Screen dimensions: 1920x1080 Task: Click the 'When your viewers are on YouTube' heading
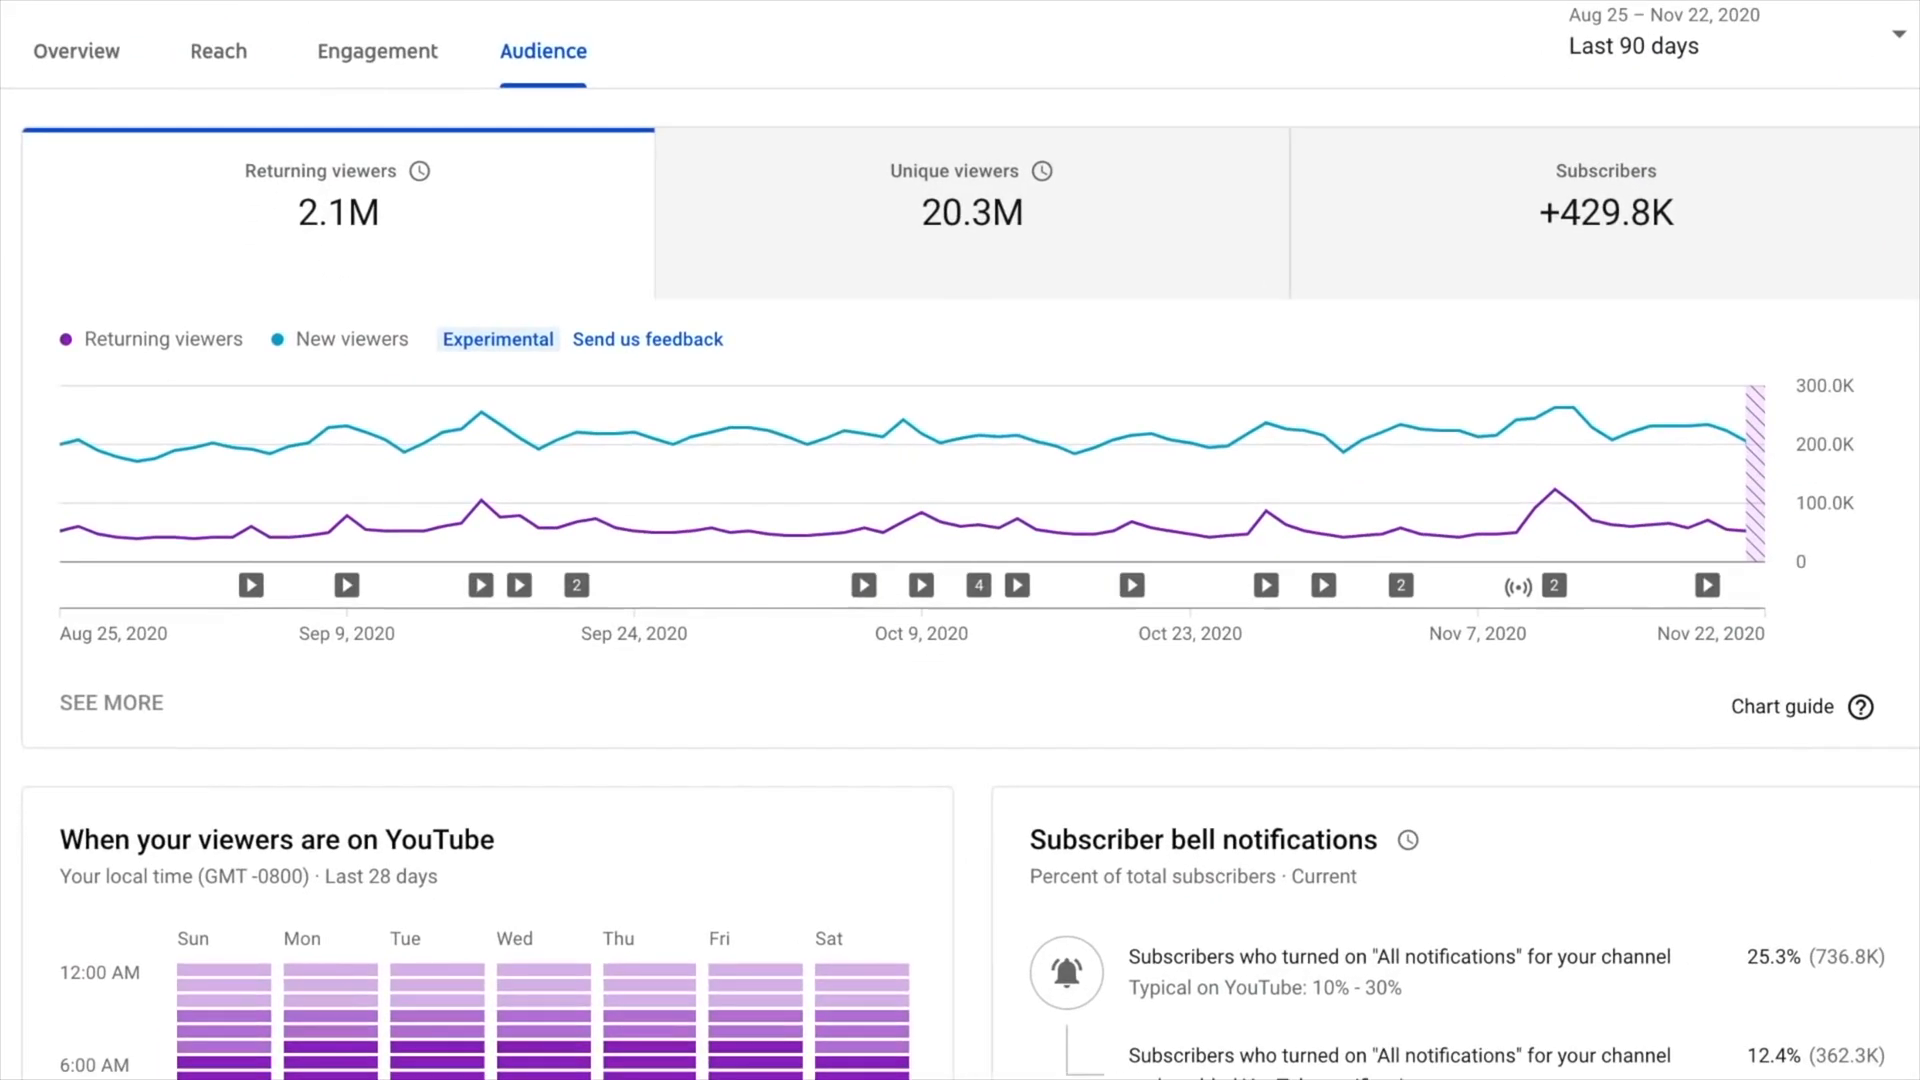point(277,840)
